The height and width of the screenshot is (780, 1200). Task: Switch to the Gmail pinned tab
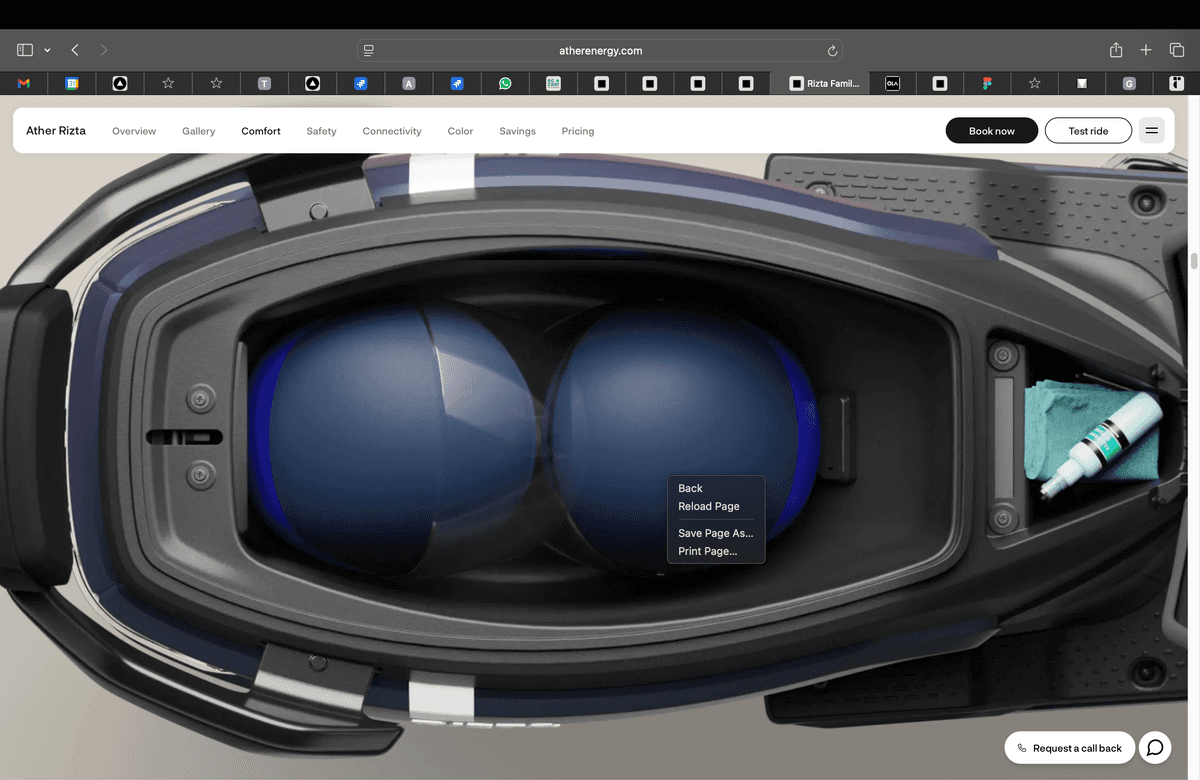pos(24,84)
